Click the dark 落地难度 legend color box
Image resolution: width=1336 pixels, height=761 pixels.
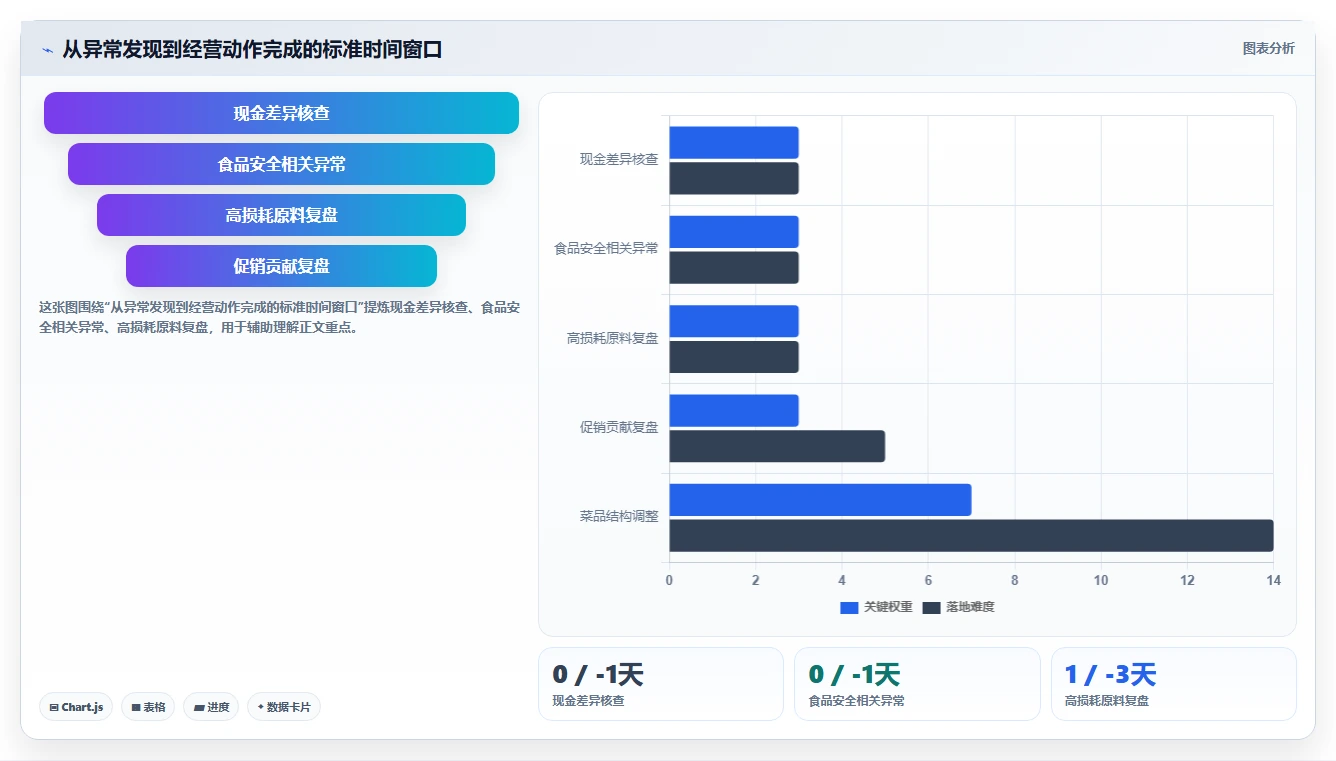[931, 608]
